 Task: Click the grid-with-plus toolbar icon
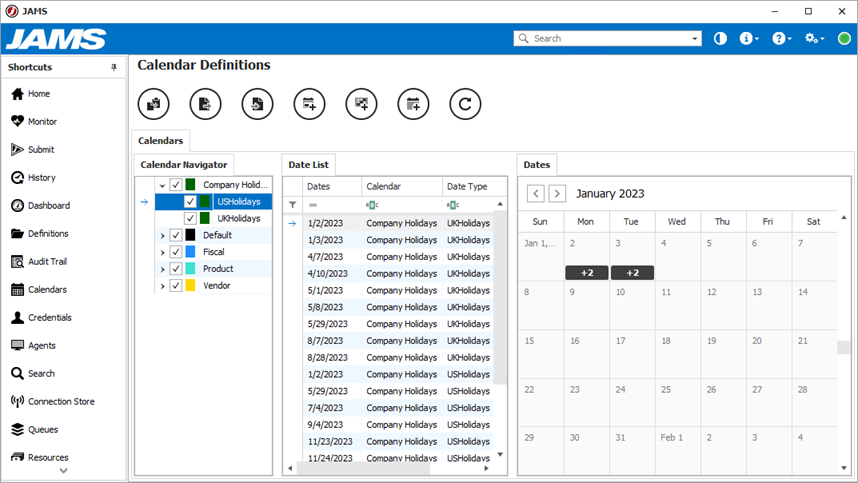click(x=361, y=104)
